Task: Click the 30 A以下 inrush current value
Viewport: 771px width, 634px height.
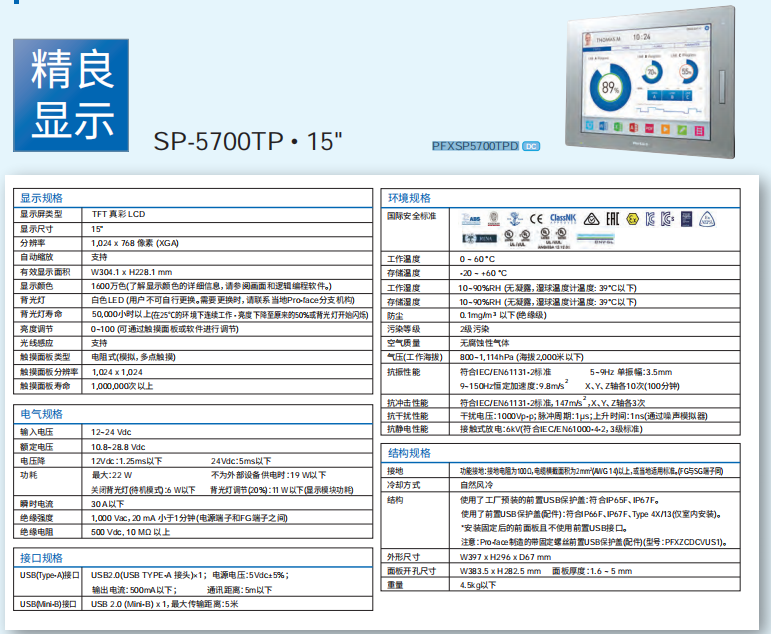Action: point(108,504)
